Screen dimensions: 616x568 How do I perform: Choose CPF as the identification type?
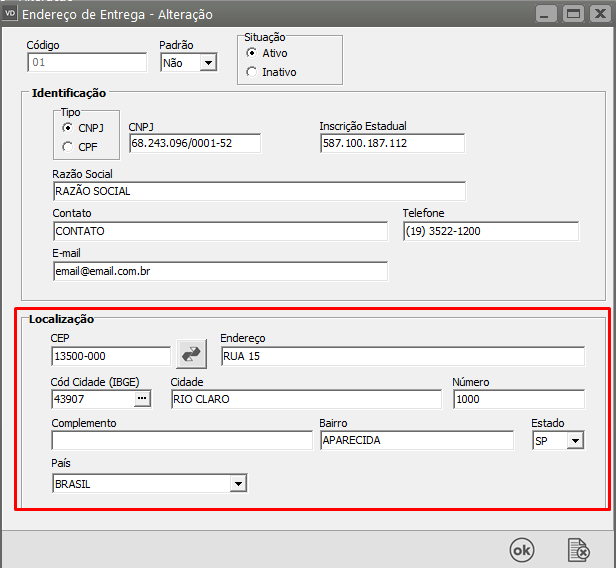(68, 147)
